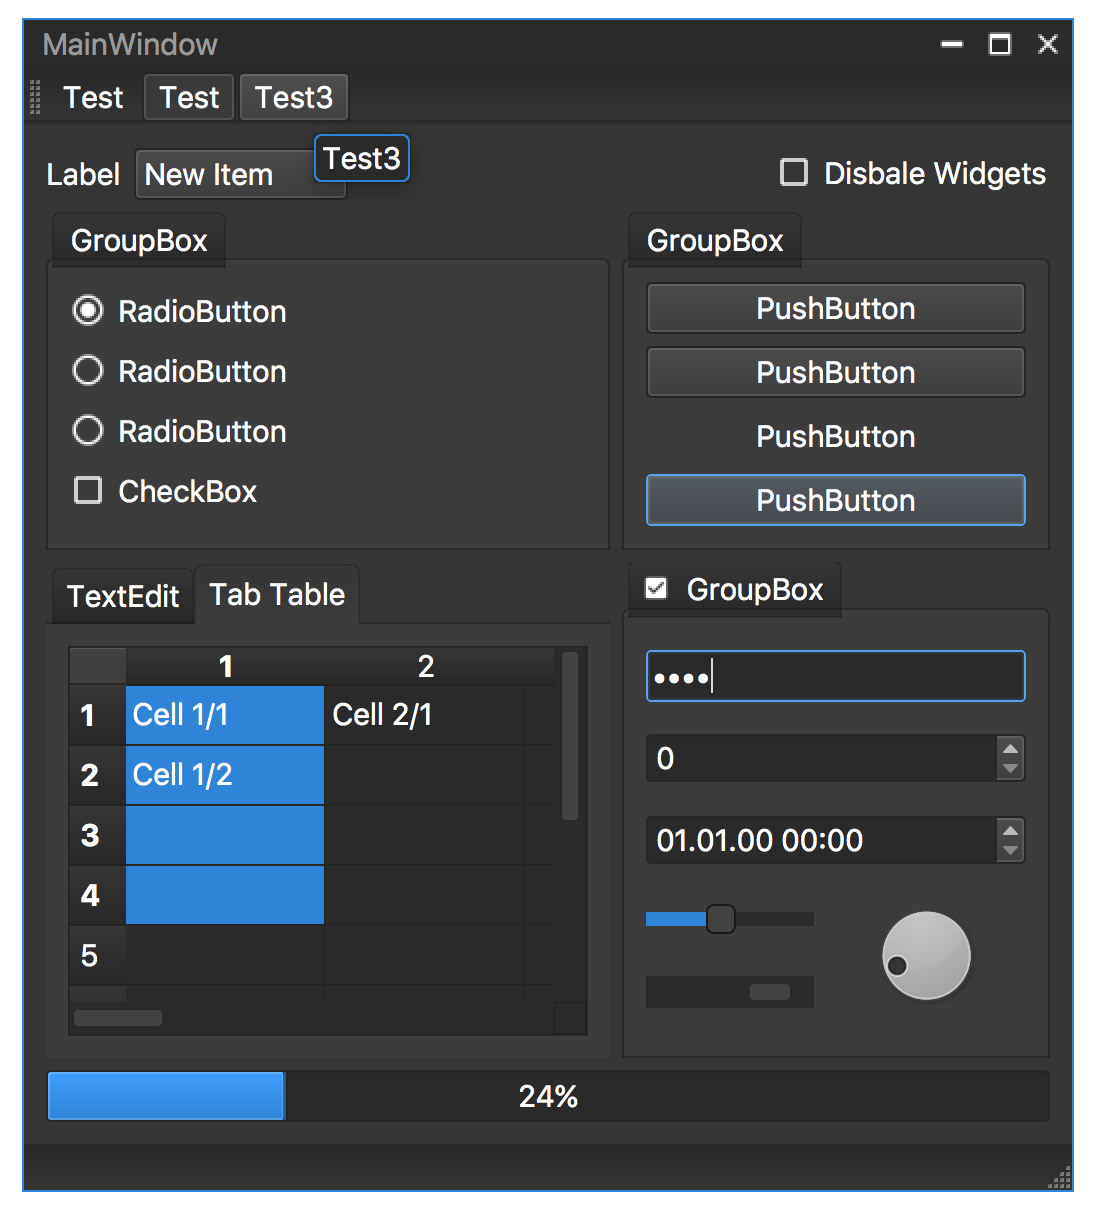Click the spin box up arrow
This screenshot has height=1222, width=1096.
coord(1010,748)
